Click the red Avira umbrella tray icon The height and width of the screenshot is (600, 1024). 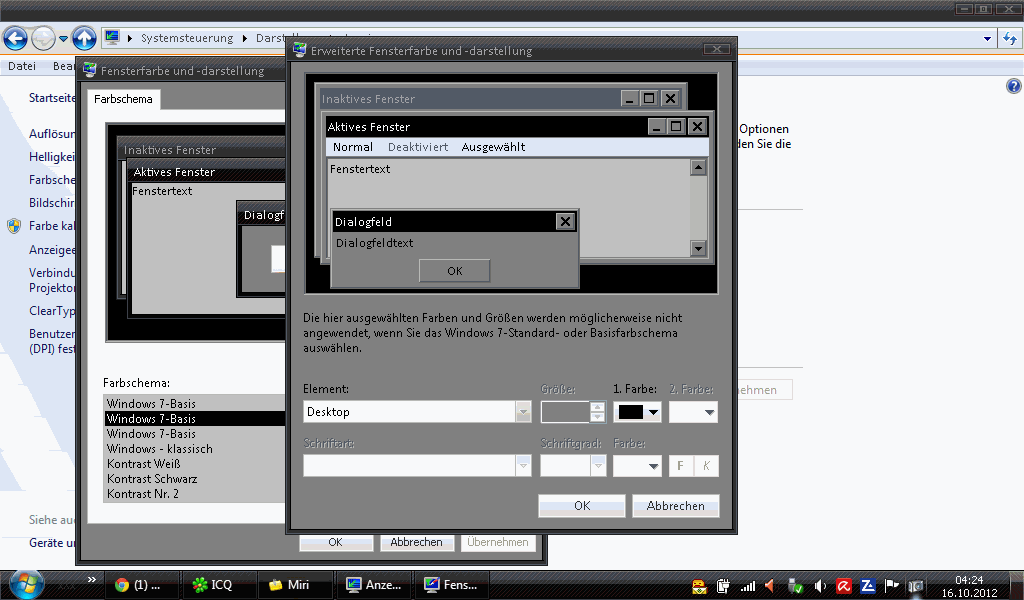tap(844, 586)
